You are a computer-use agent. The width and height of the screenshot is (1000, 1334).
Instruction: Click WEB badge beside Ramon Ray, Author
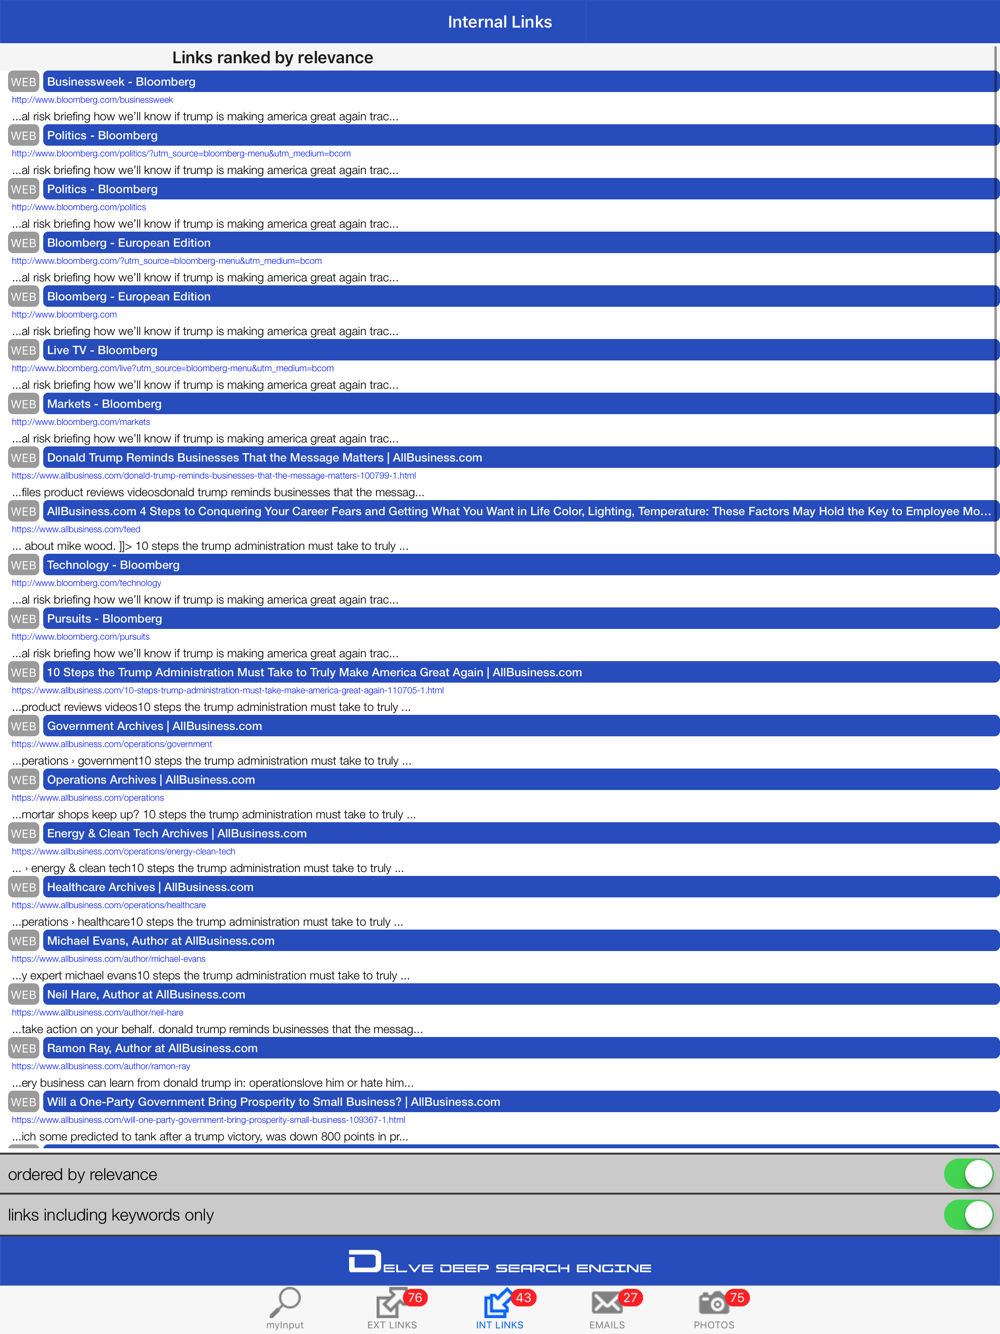(23, 1049)
